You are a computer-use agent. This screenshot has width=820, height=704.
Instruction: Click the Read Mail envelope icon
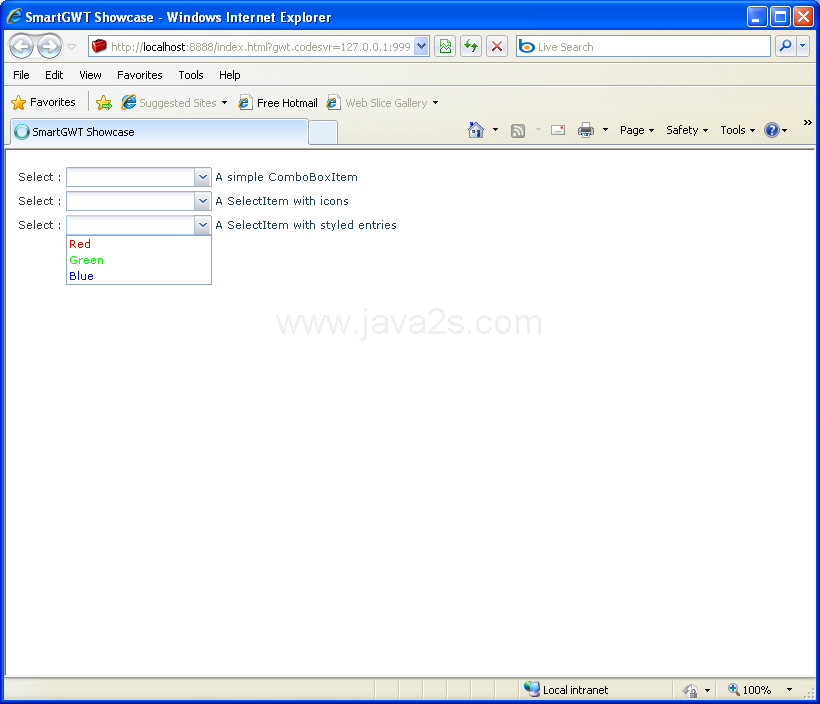click(558, 130)
